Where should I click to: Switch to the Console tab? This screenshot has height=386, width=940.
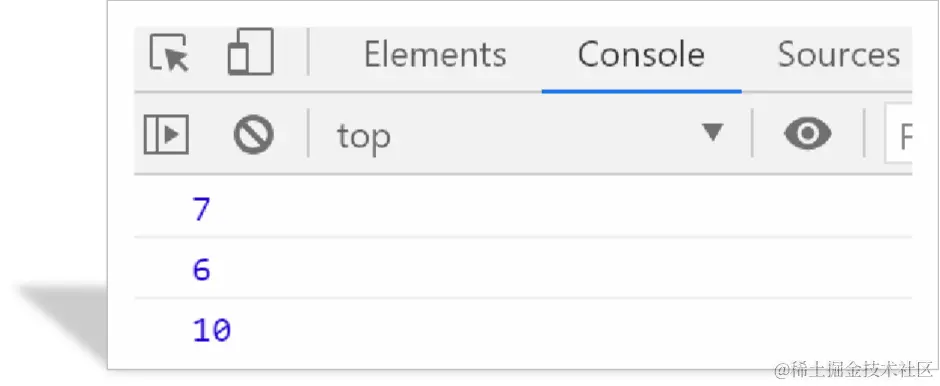point(641,55)
